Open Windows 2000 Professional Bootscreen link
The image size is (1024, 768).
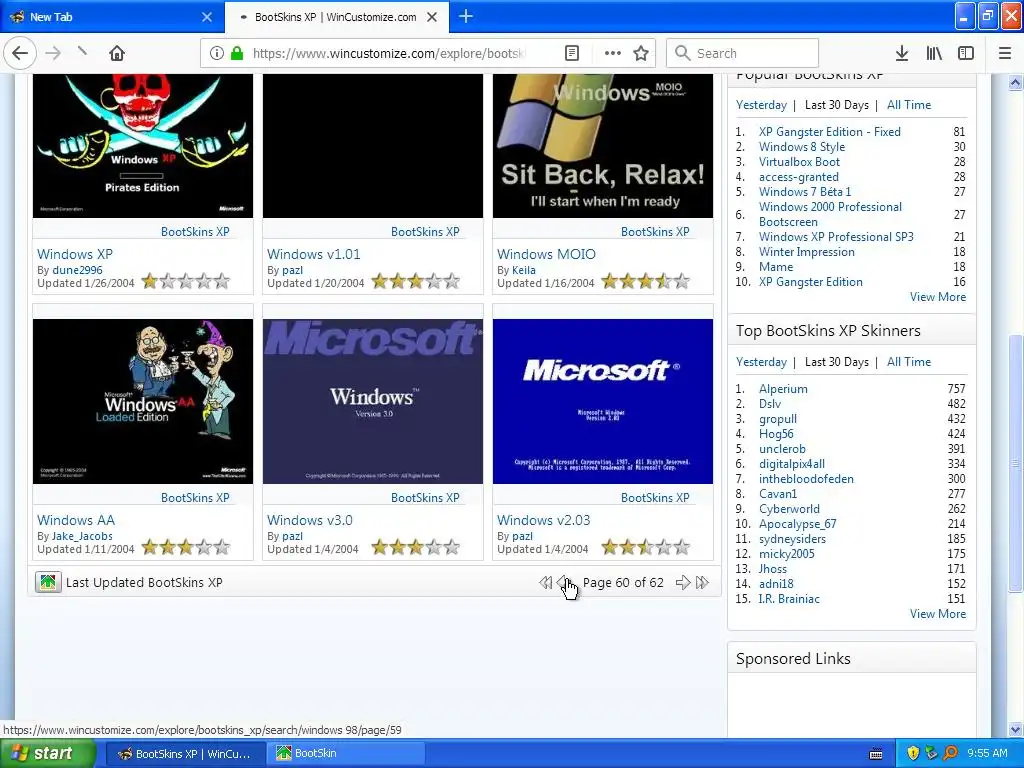pos(830,214)
